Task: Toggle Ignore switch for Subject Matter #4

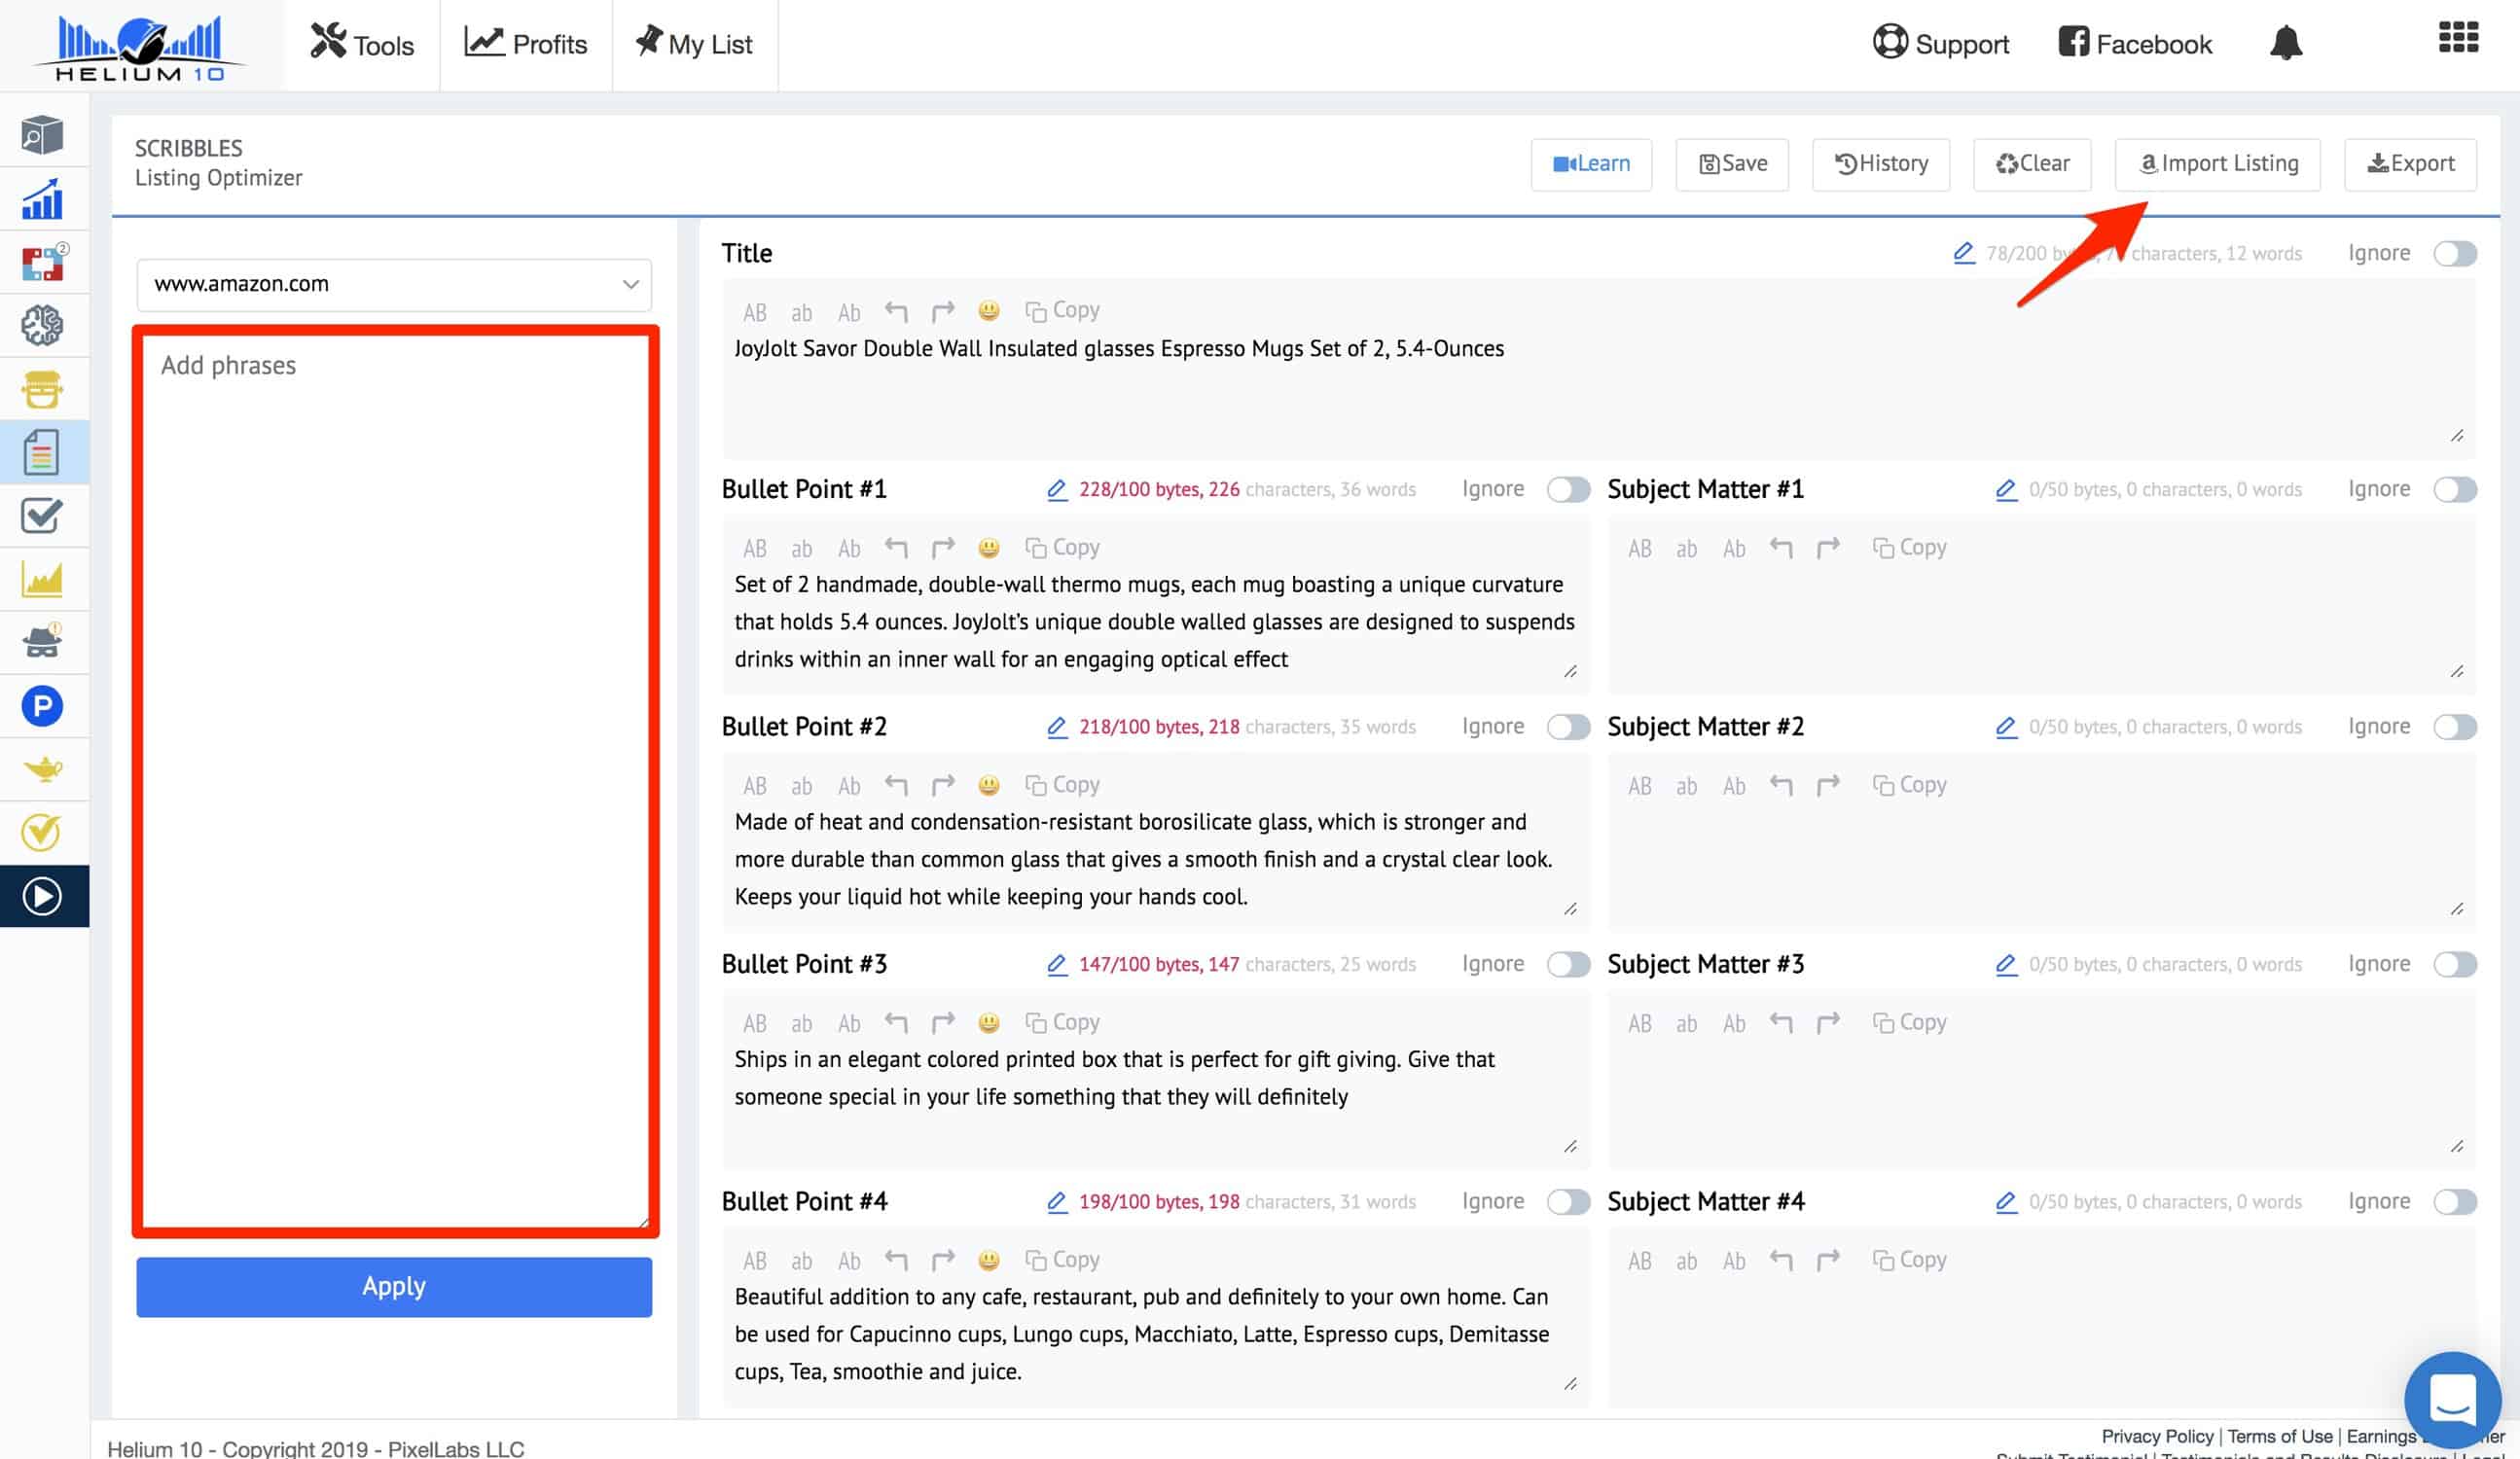Action: (2455, 1201)
